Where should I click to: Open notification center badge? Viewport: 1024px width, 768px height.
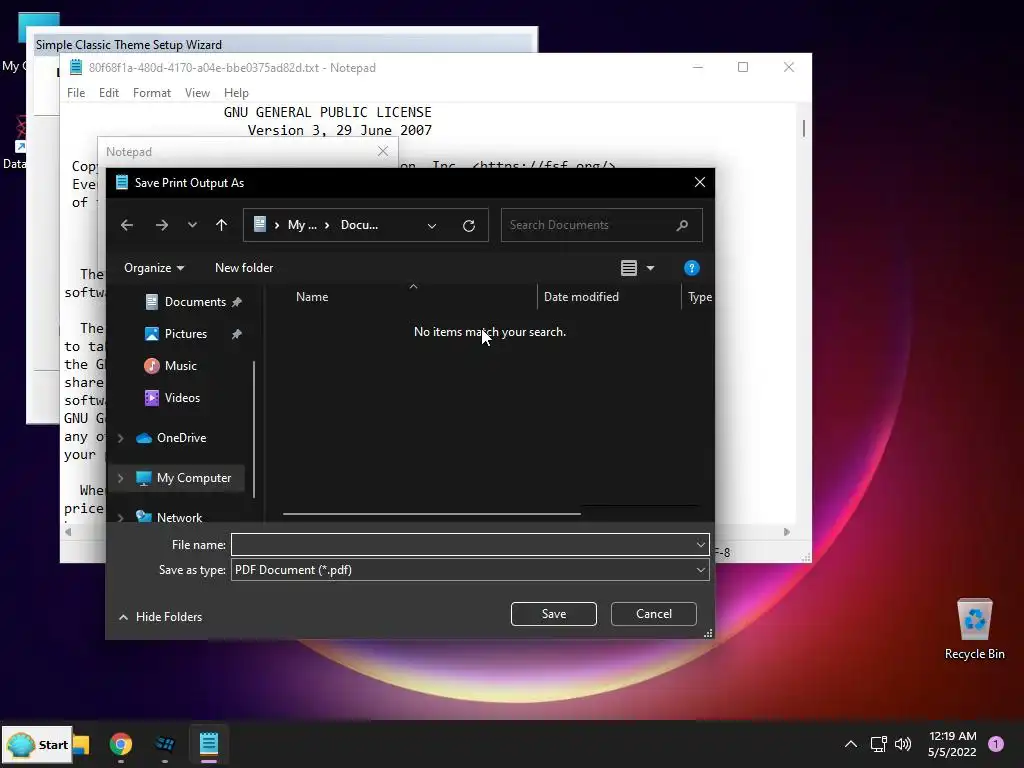click(996, 744)
